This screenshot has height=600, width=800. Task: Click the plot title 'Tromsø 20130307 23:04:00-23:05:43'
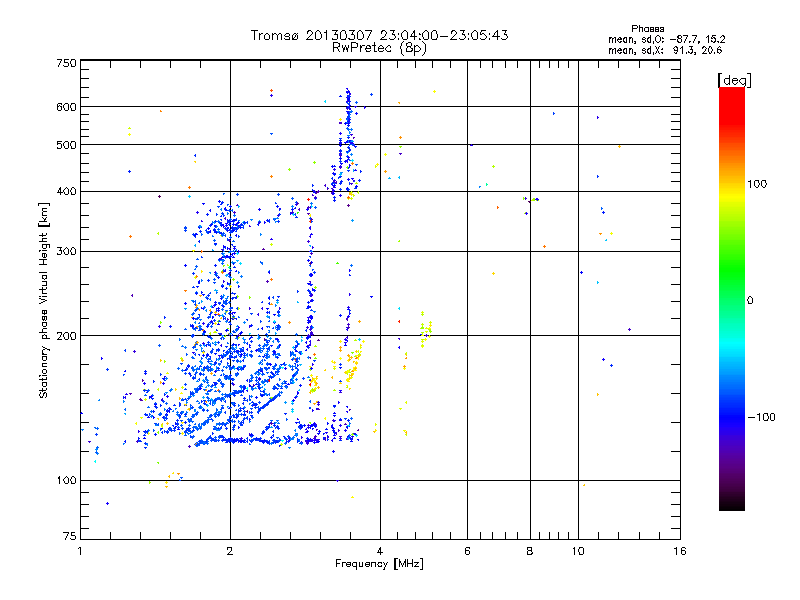(x=379, y=35)
